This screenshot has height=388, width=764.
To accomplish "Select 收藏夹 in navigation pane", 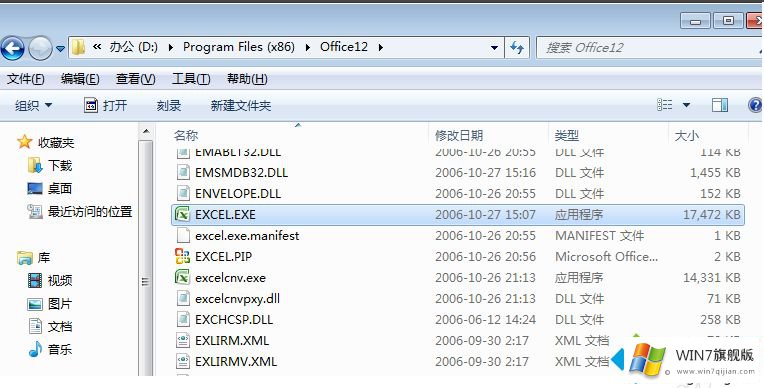I will [56, 143].
